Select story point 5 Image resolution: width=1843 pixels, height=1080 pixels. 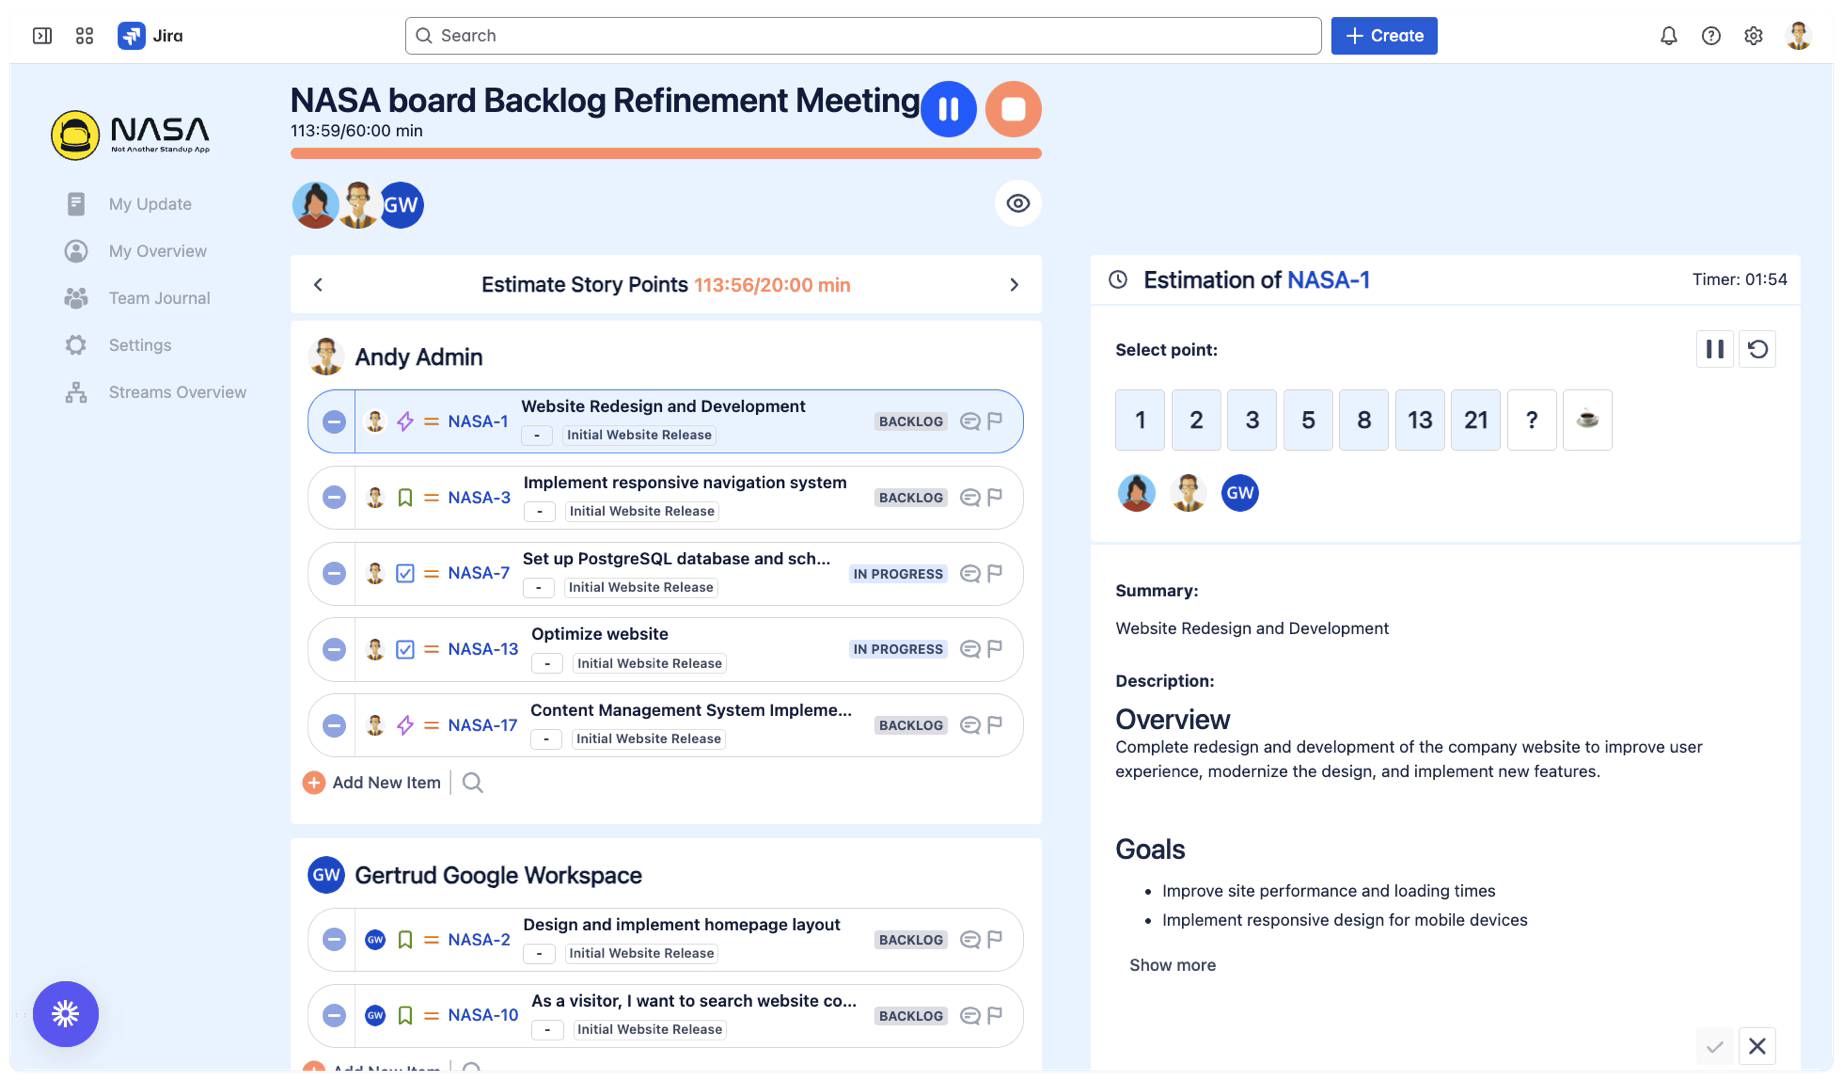coord(1308,420)
